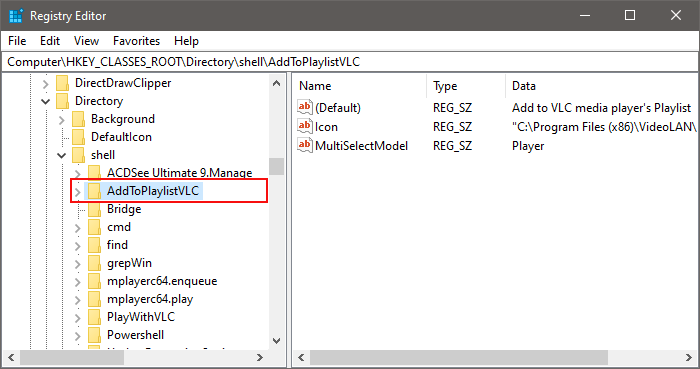The width and height of the screenshot is (700, 369).
Task: Click the 'Add to VLC media player's Playlist' data
Action: pos(601,108)
